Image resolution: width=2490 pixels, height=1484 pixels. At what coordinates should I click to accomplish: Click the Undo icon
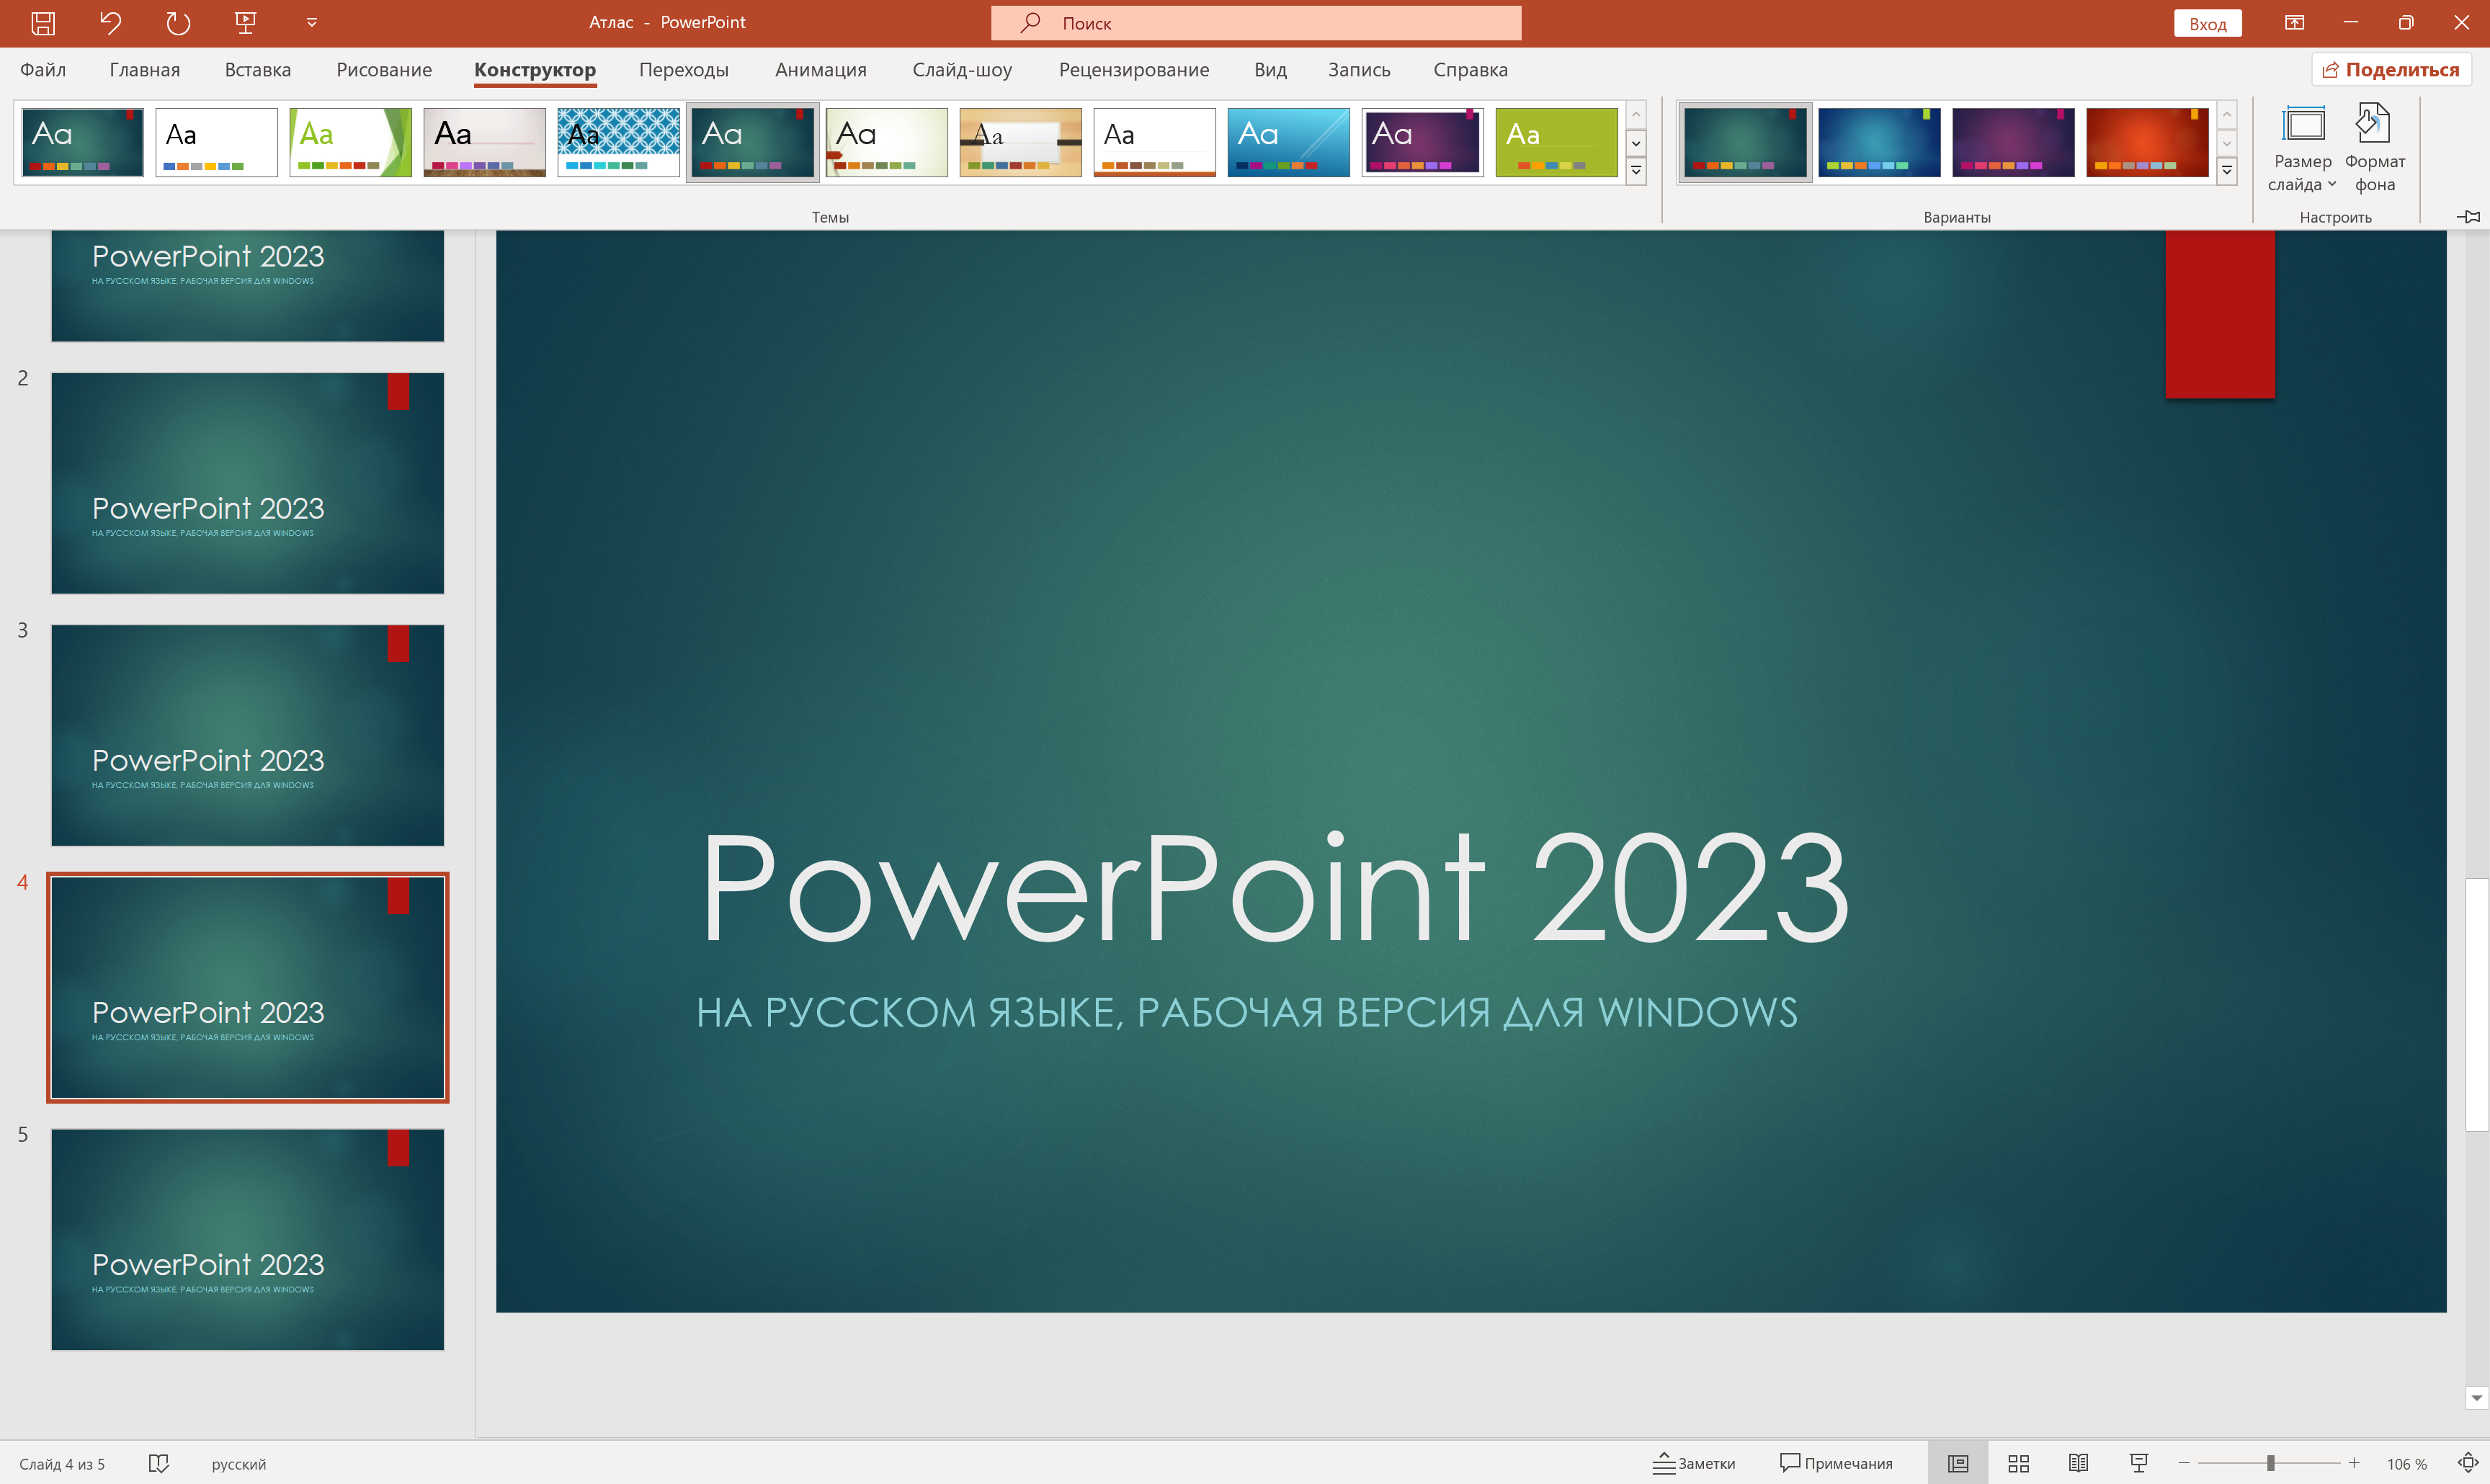click(110, 22)
